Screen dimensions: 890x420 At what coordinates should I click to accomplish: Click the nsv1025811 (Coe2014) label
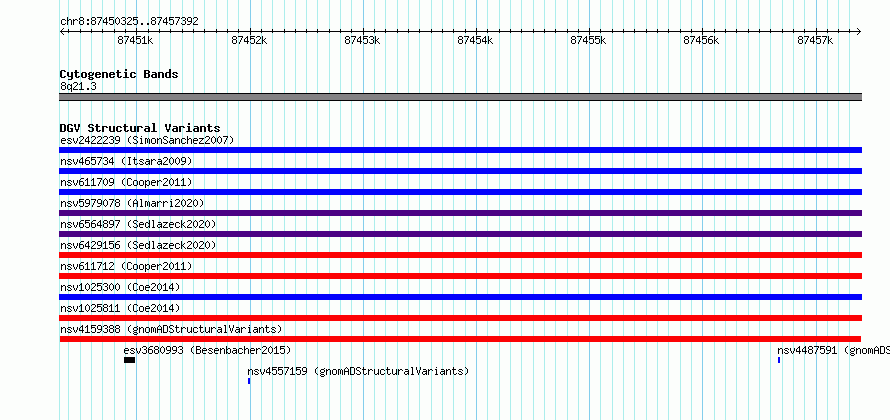click(x=120, y=308)
